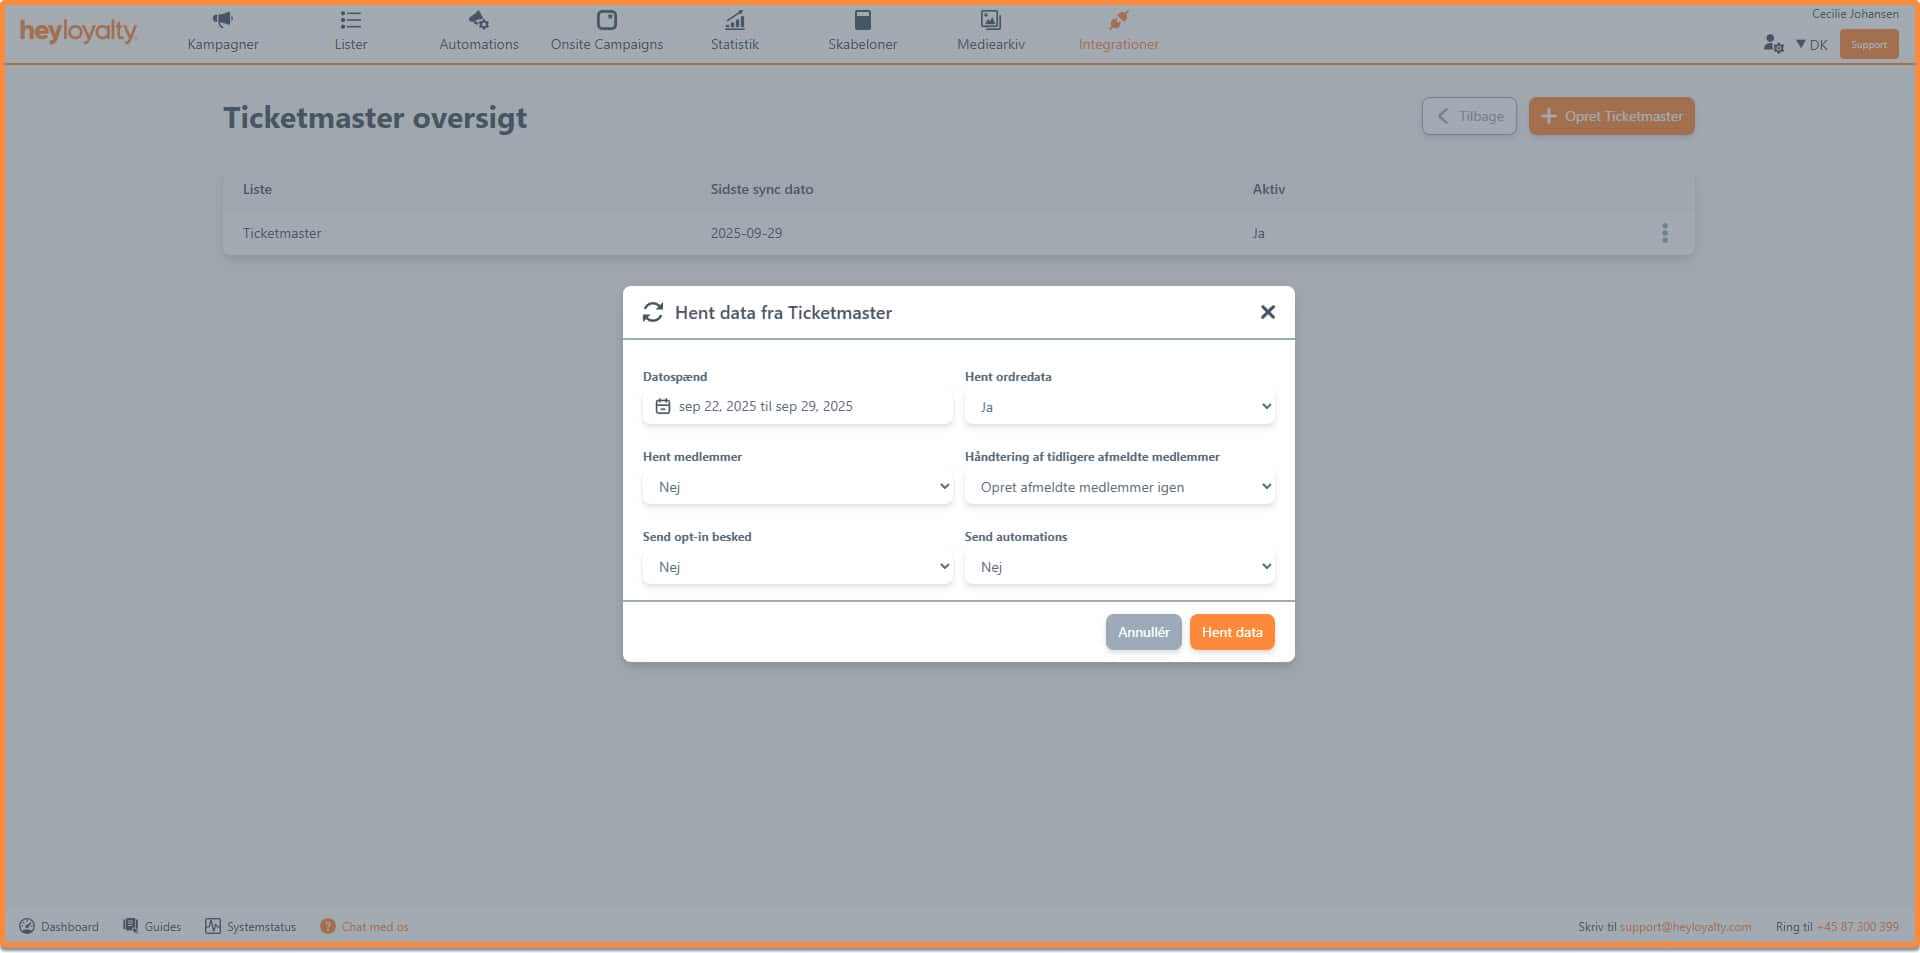This screenshot has width=1920, height=953.
Task: Expand the Send automations dropdown
Action: (1119, 567)
